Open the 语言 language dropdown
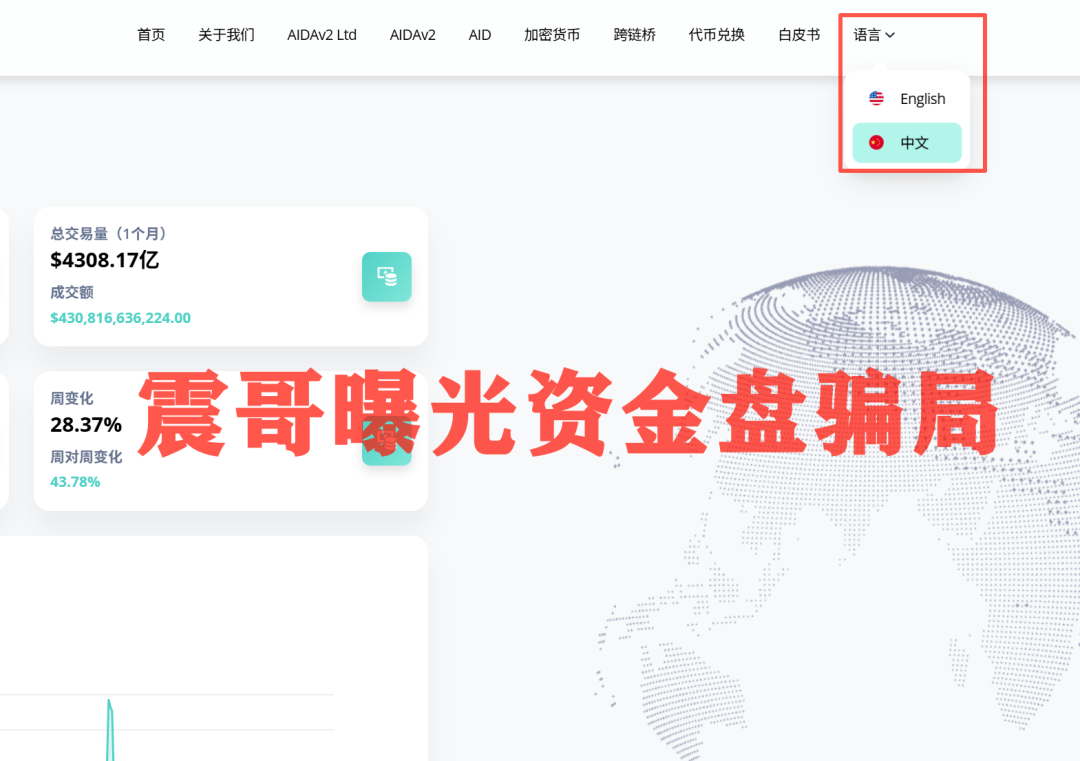This screenshot has height=761, width=1080. click(x=871, y=34)
